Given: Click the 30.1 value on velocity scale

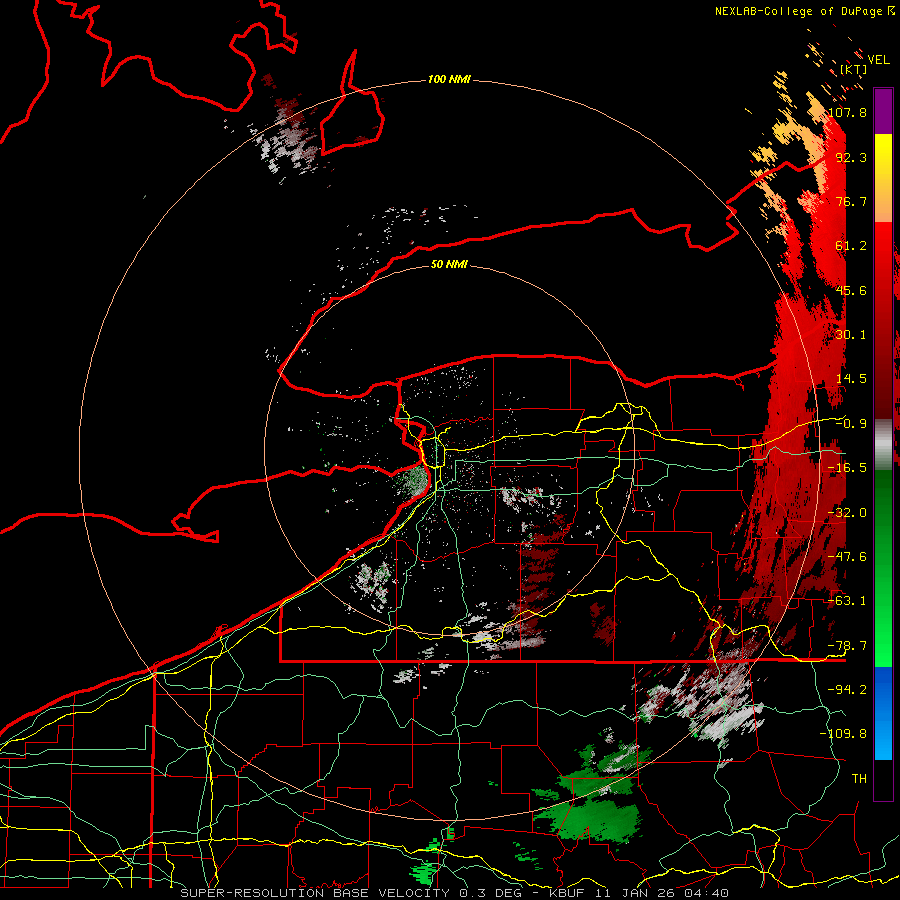Looking at the screenshot, I should click(x=851, y=335).
